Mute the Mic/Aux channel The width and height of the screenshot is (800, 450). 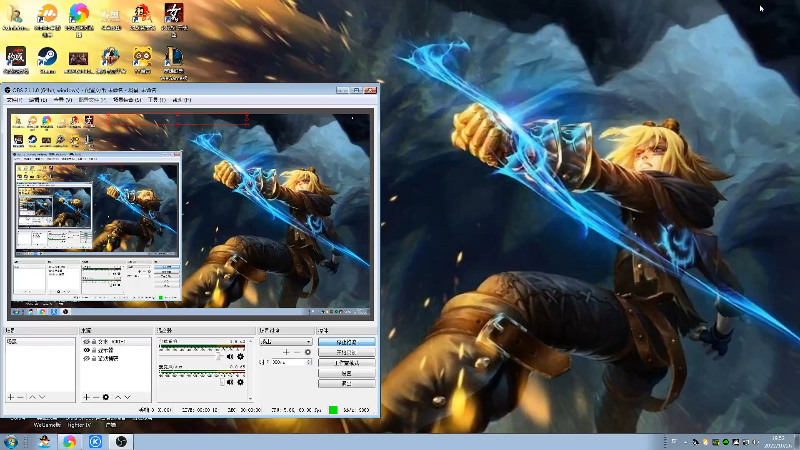click(x=230, y=382)
